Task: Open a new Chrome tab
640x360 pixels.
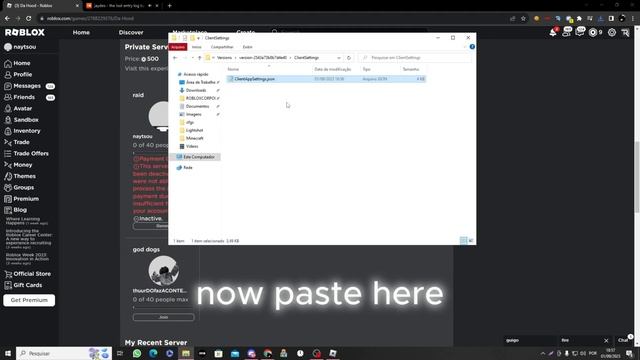Action: click(169, 6)
